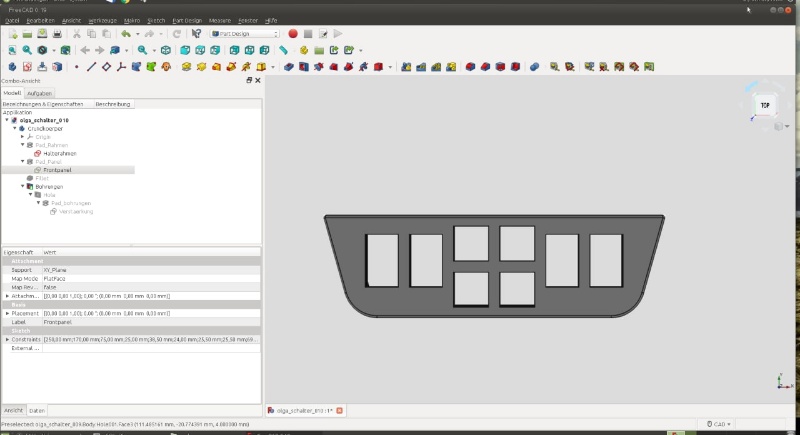Close the olga_schalter_010 document tab
The height and width of the screenshot is (435, 800).
[x=339, y=411]
